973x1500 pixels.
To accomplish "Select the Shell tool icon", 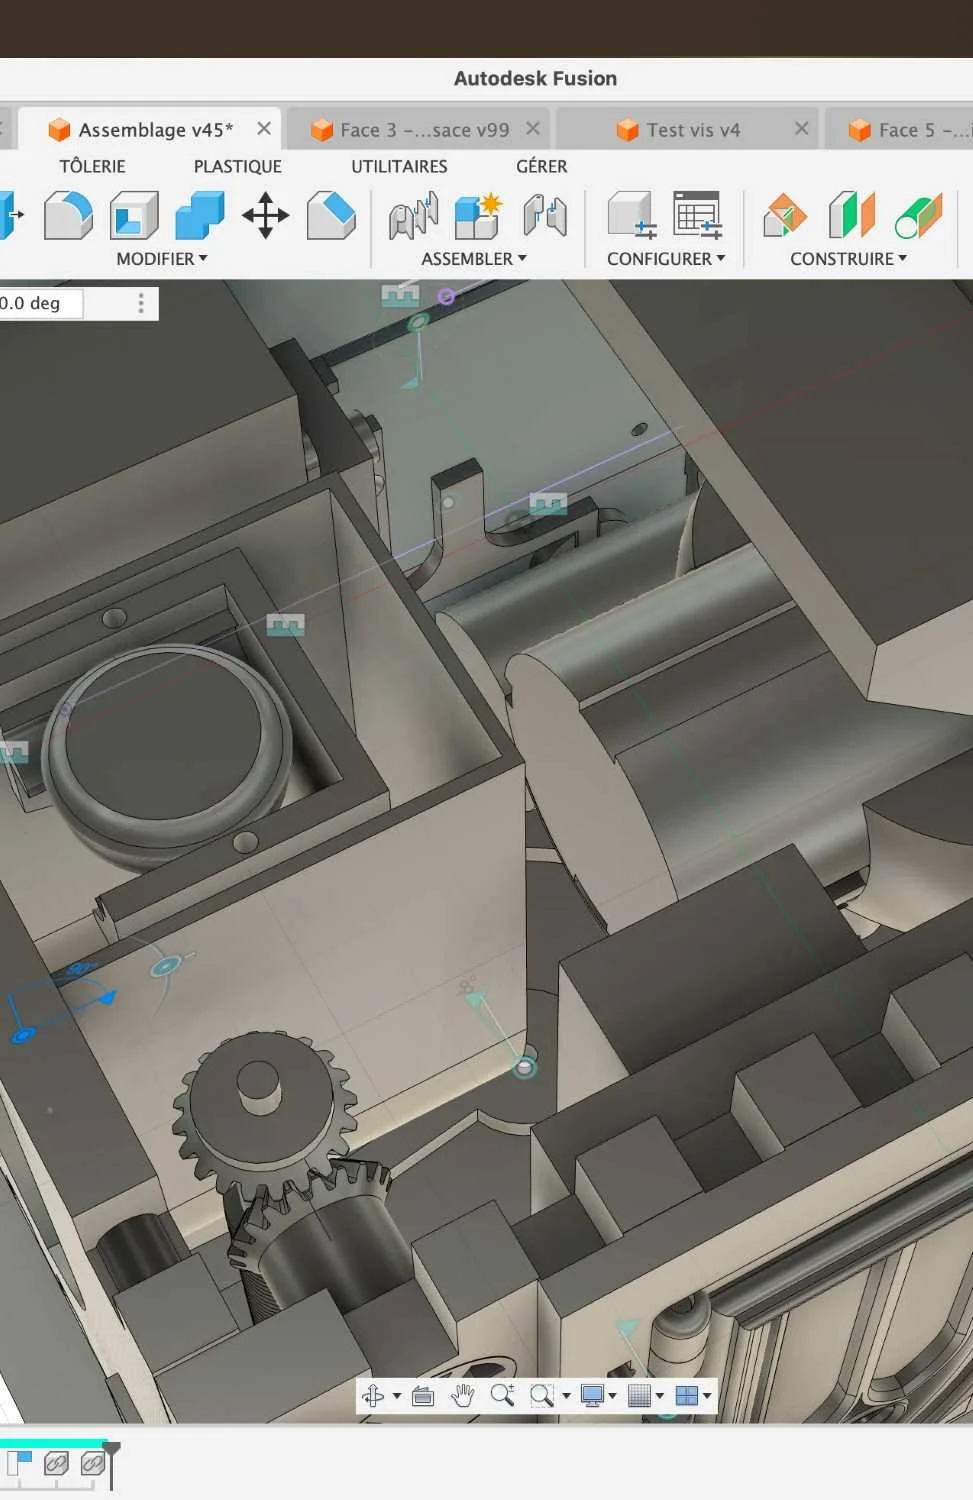I will click(x=134, y=215).
